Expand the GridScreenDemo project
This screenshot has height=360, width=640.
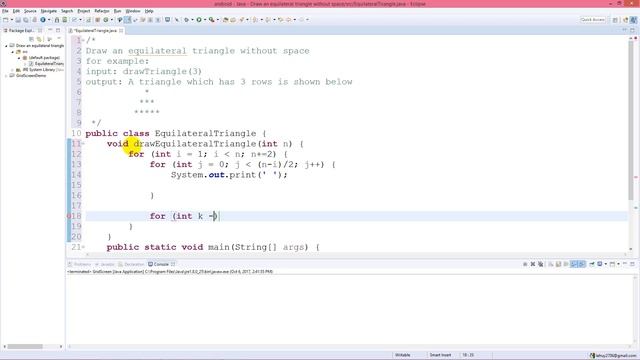click(6, 76)
